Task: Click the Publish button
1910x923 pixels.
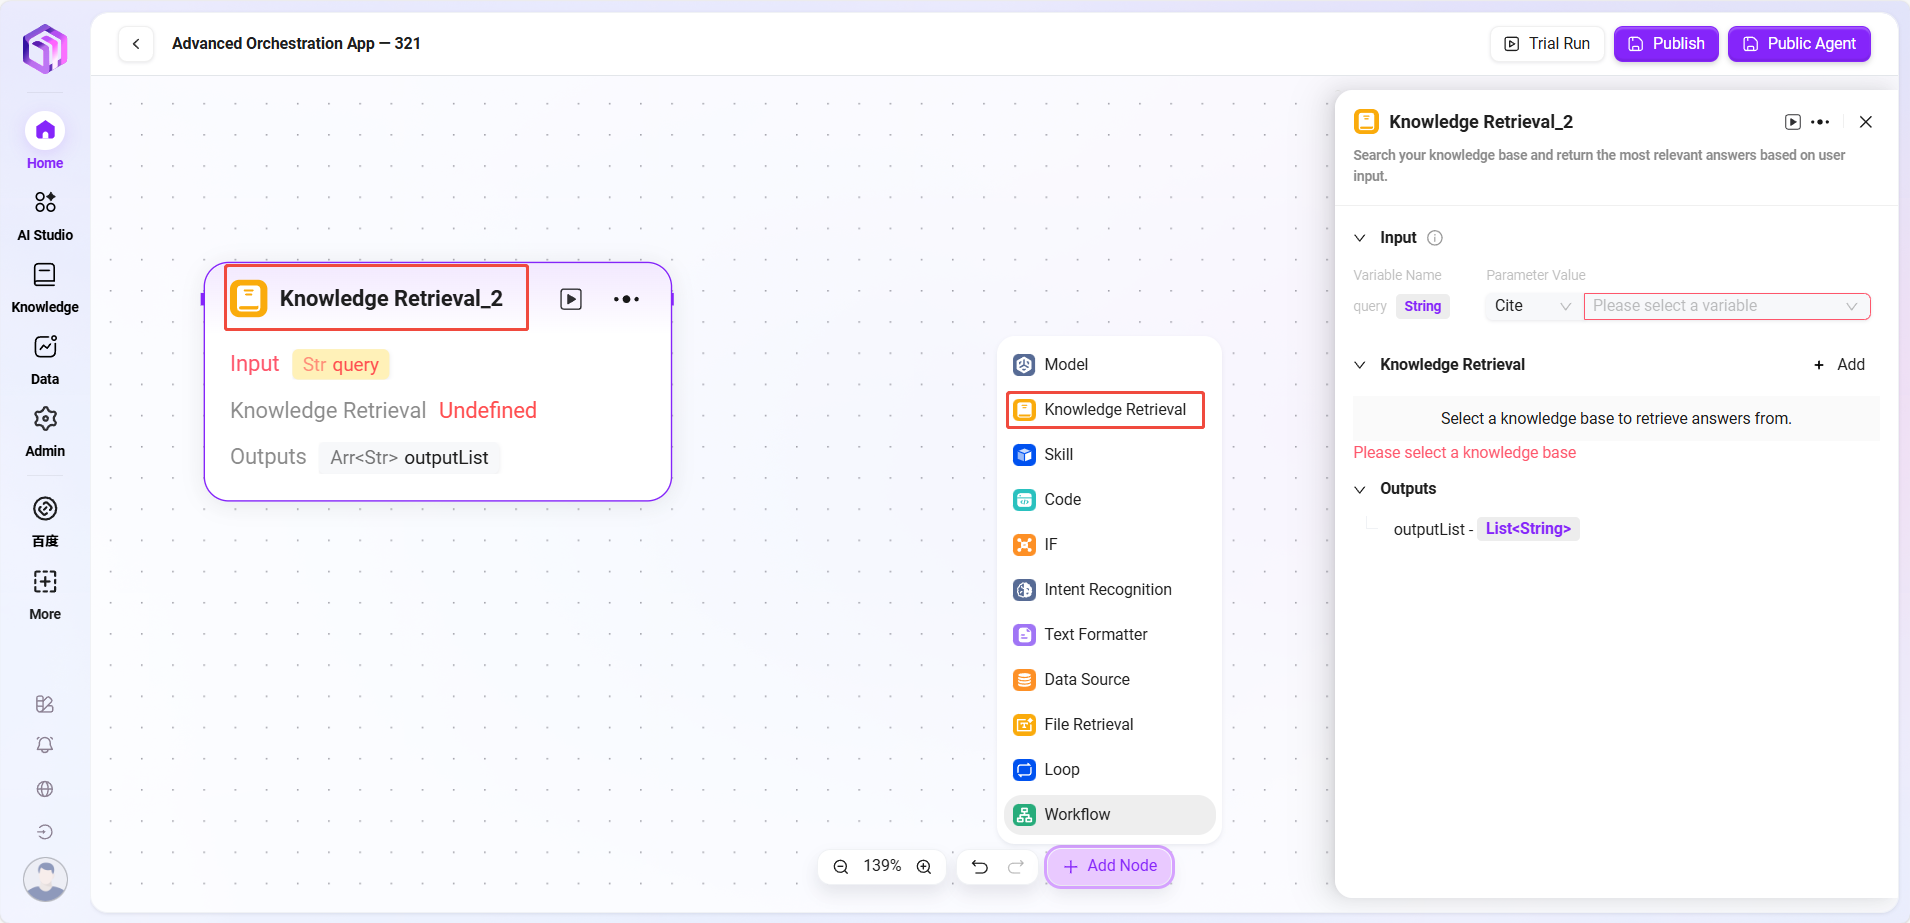Action: [1666, 44]
